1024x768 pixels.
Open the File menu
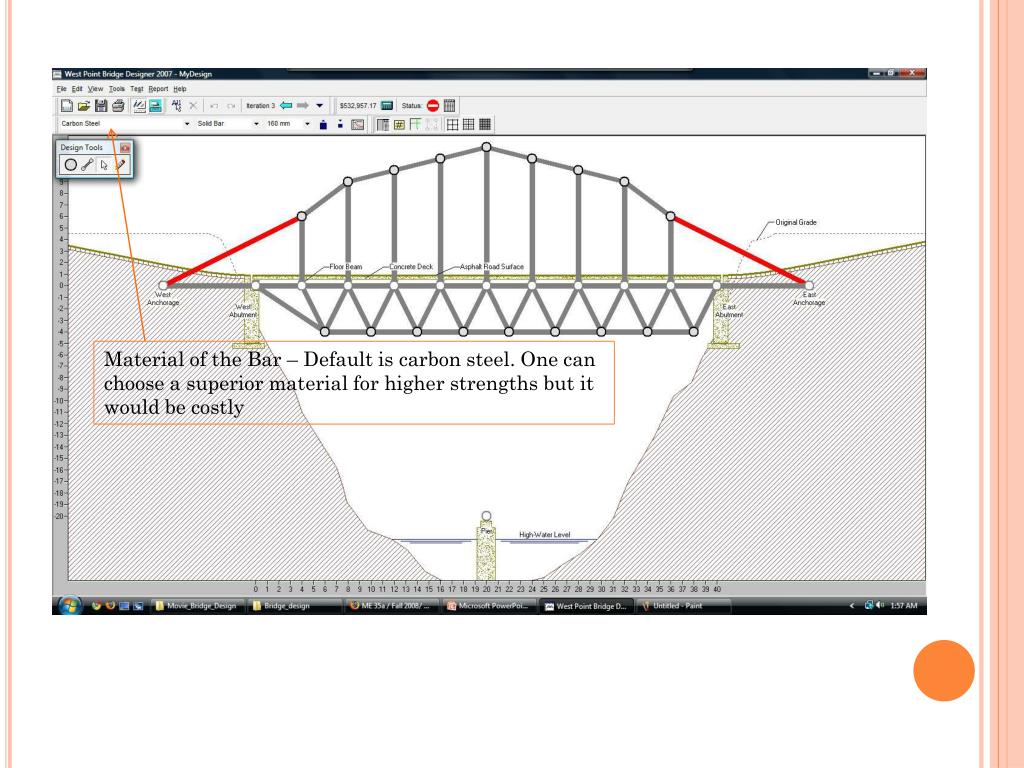click(x=61, y=89)
